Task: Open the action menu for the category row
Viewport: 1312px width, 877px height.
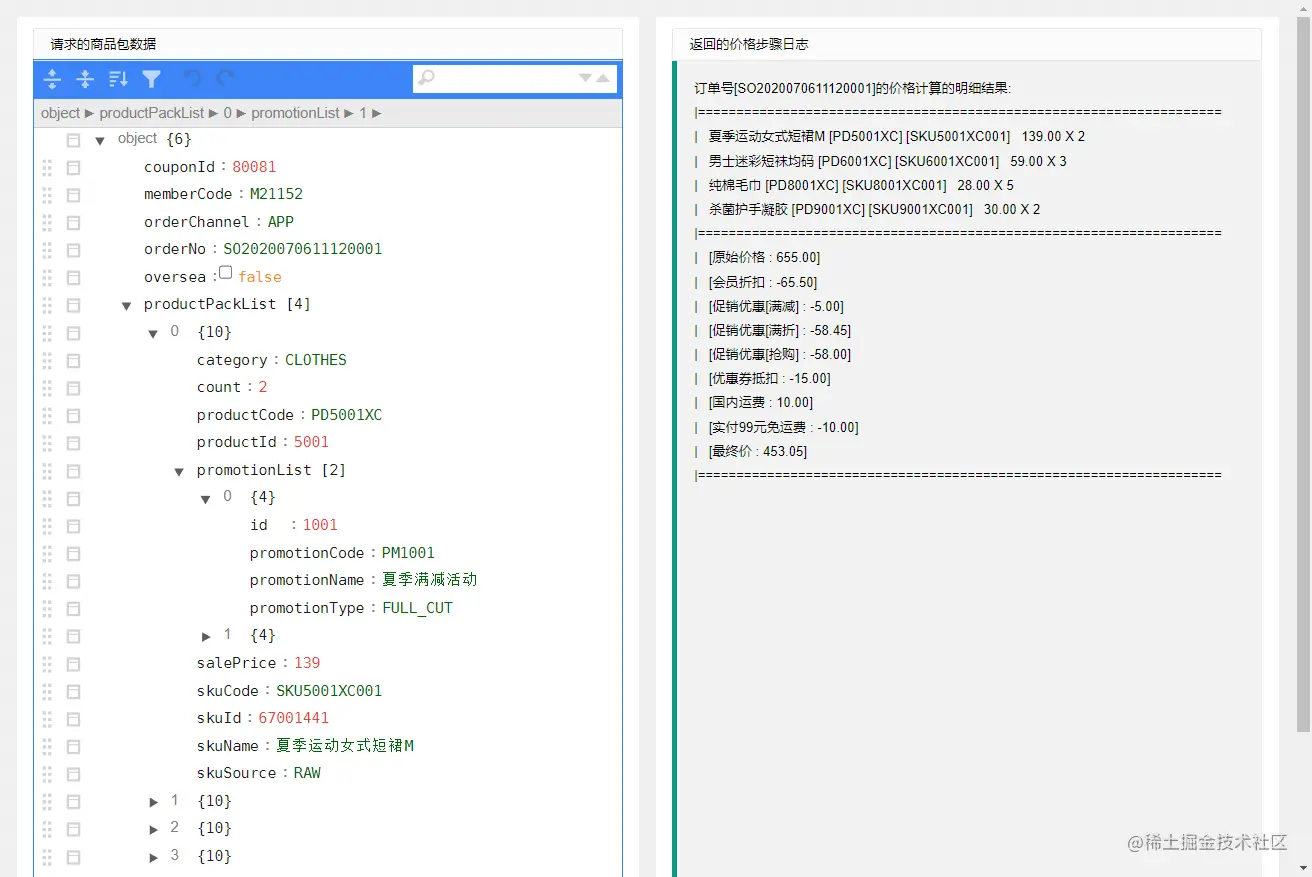Action: 73,360
